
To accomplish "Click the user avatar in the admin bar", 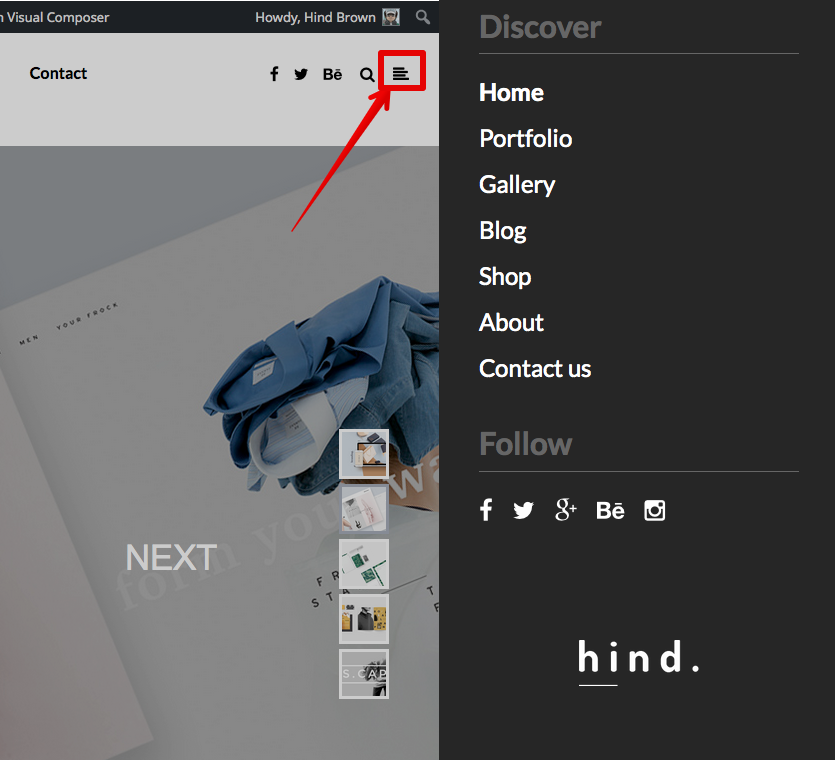I will coord(391,17).
